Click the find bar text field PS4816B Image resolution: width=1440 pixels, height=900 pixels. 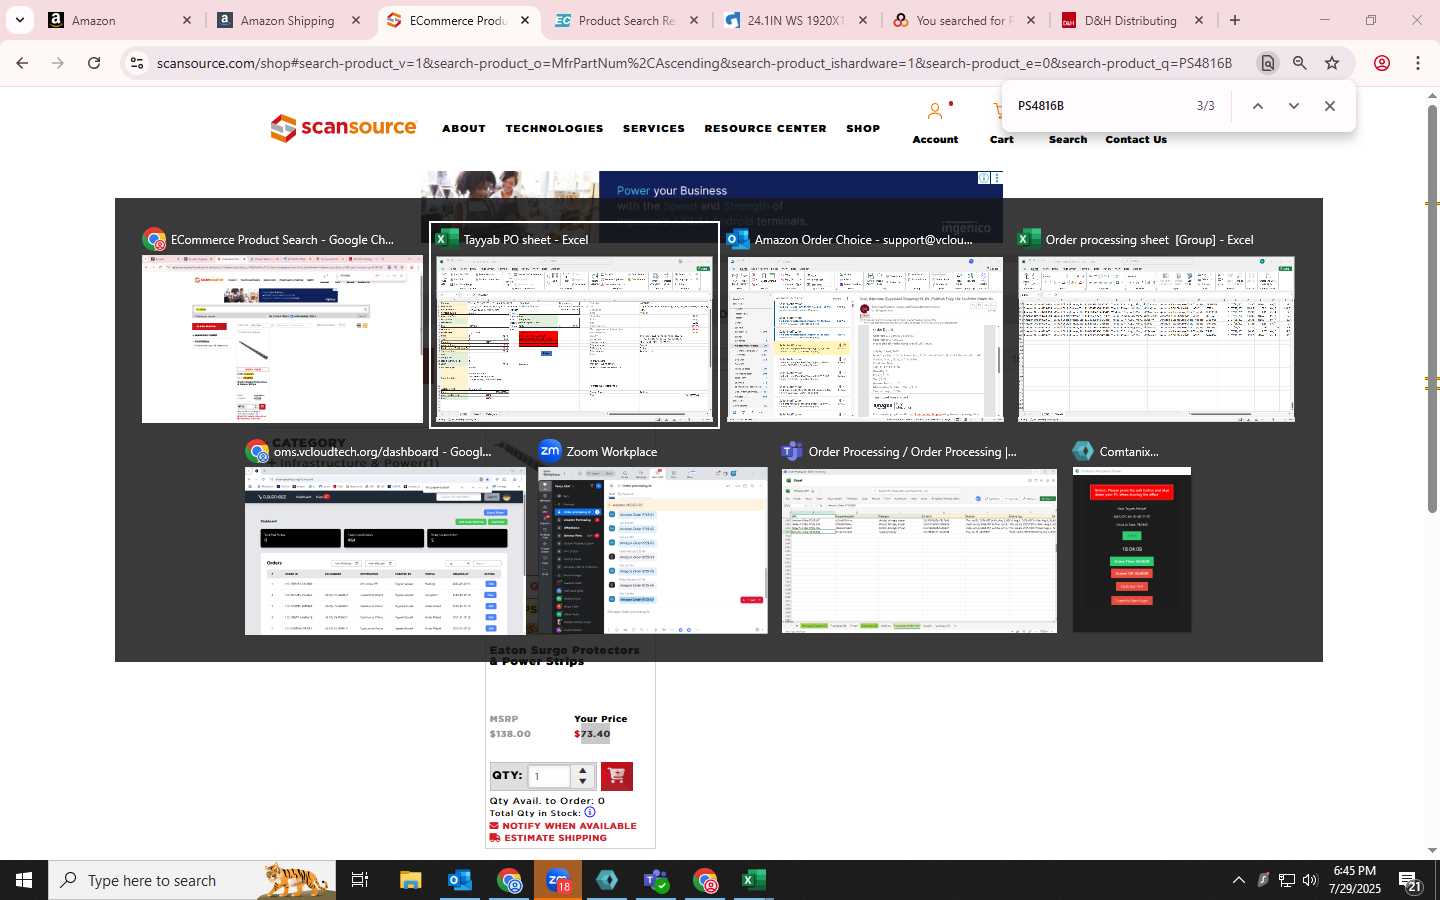[x=1100, y=106]
